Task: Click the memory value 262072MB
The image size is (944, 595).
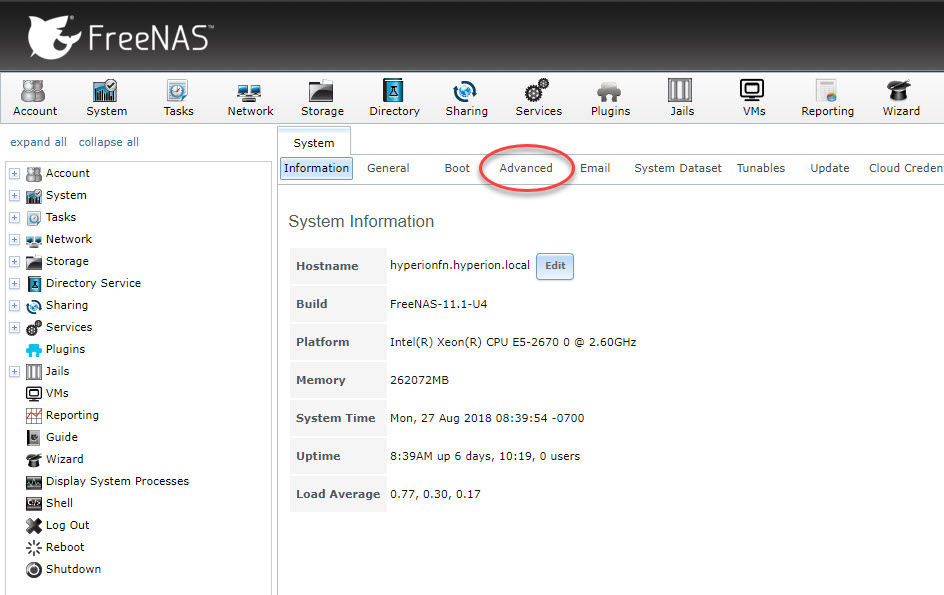Action: 419,380
